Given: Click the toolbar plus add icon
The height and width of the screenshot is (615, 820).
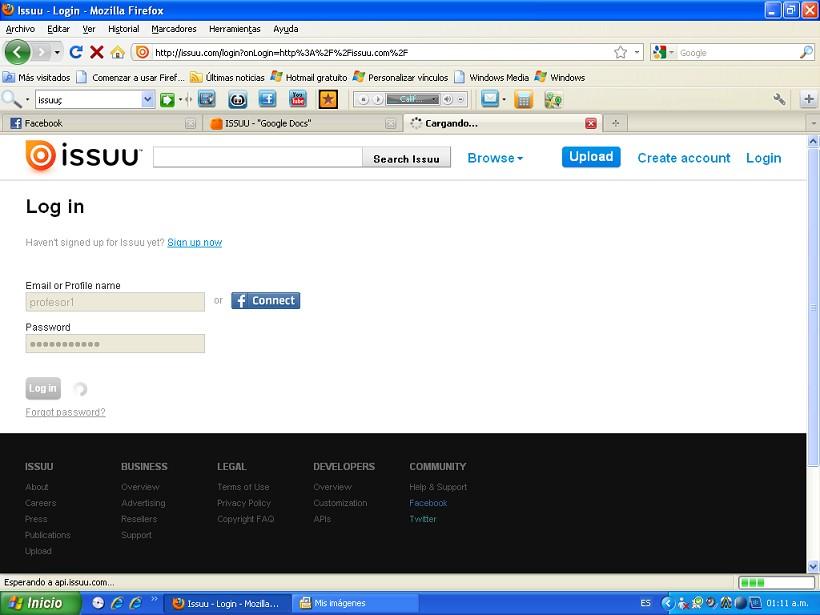Looking at the screenshot, I should [x=808, y=99].
